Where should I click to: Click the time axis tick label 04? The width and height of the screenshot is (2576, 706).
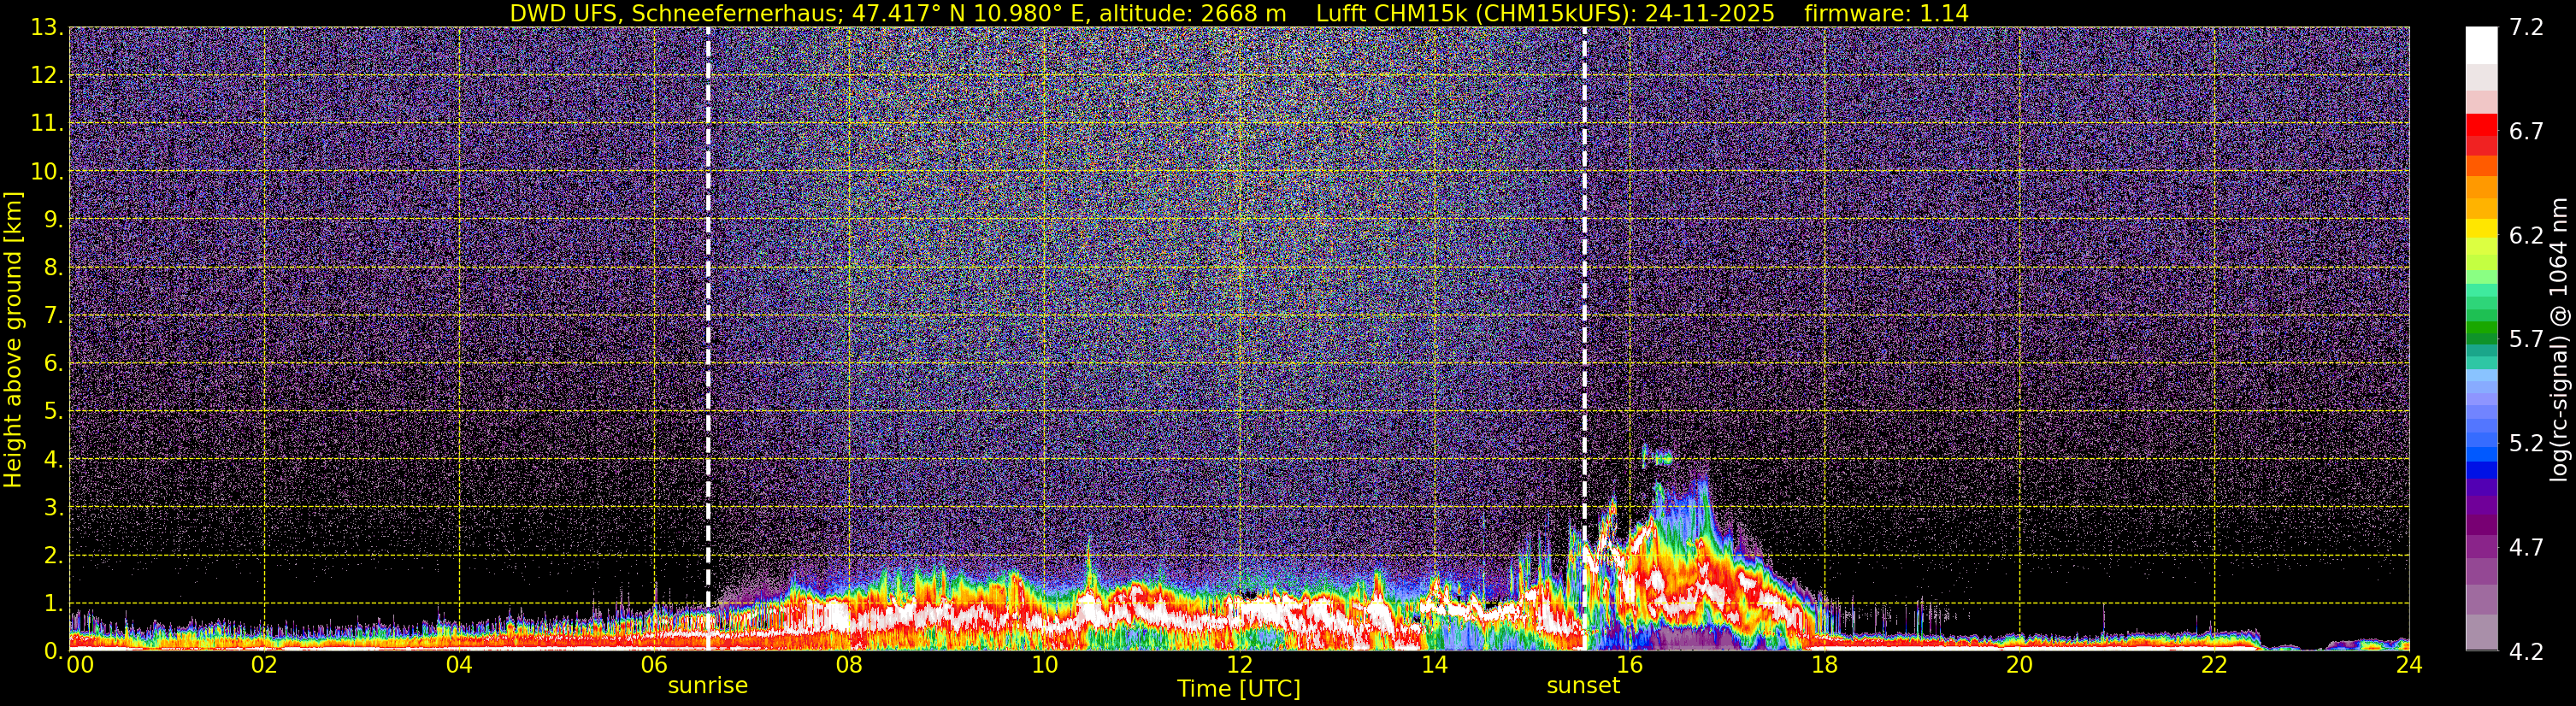click(x=459, y=665)
